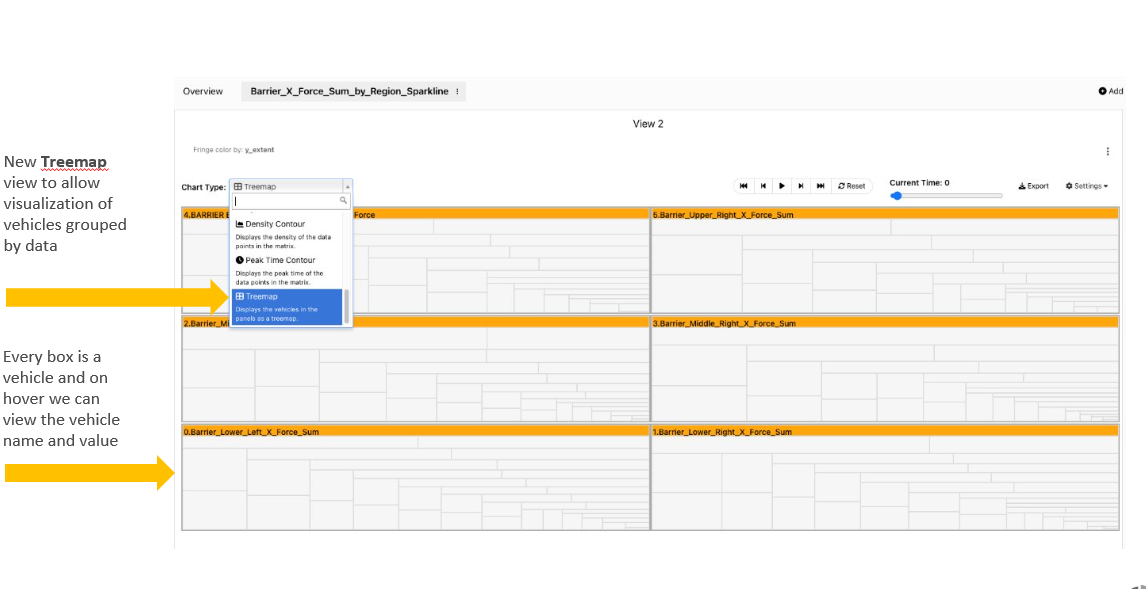This screenshot has height=589, width=1146.
Task: Play the time animation
Action: (782, 186)
